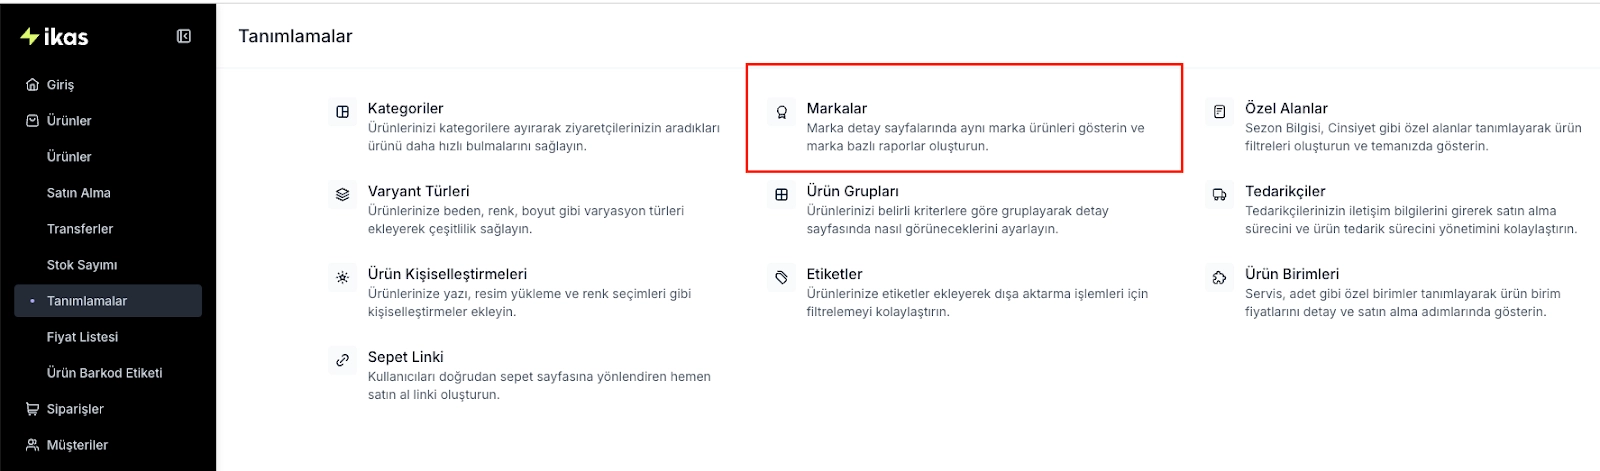
Task: Open the Markalar definitions link
Action: pos(837,108)
